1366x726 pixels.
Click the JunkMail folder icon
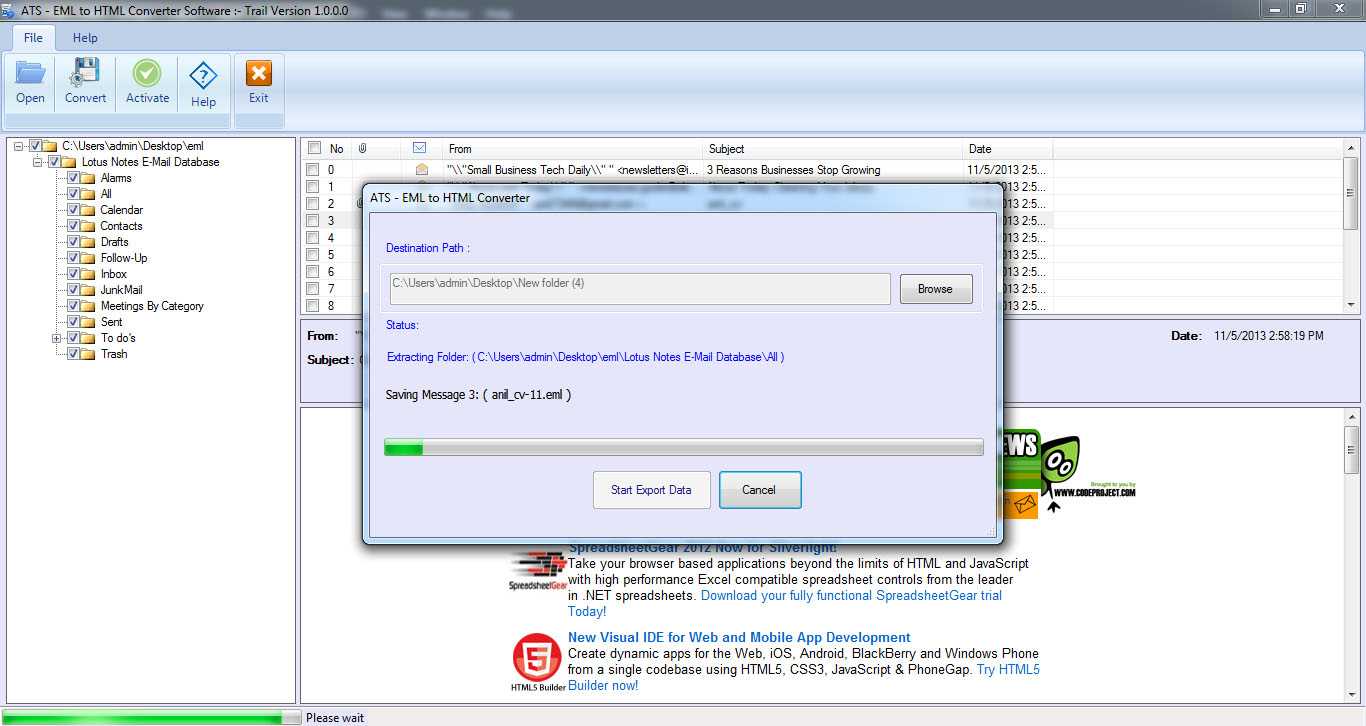click(x=90, y=290)
